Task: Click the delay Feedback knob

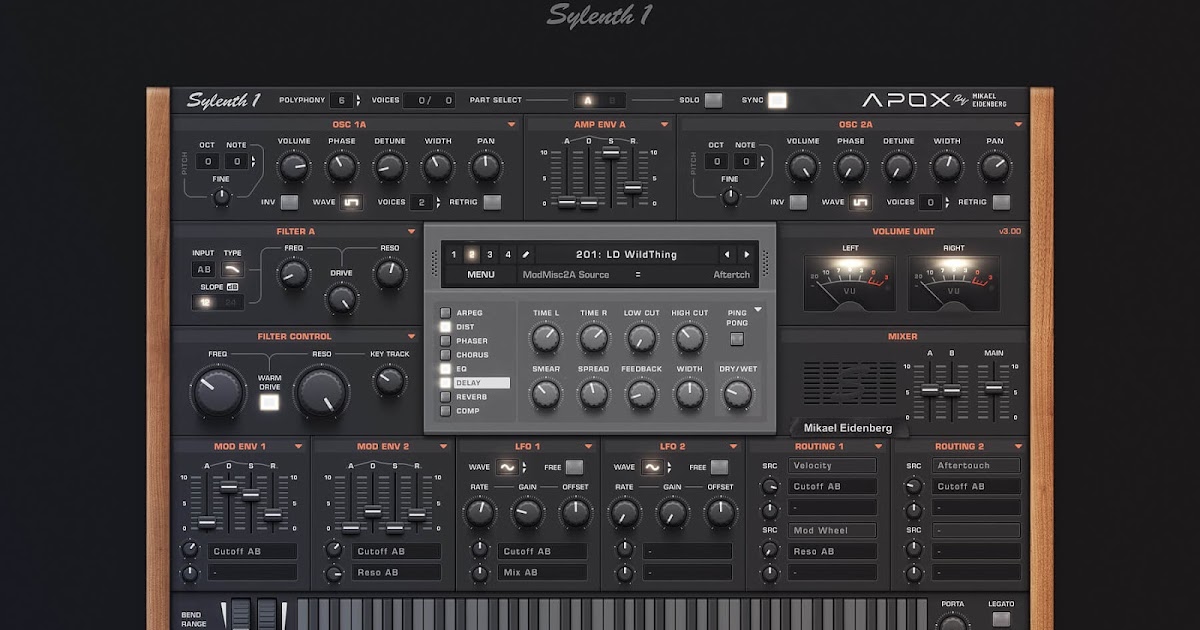Action: pyautogui.click(x=641, y=394)
